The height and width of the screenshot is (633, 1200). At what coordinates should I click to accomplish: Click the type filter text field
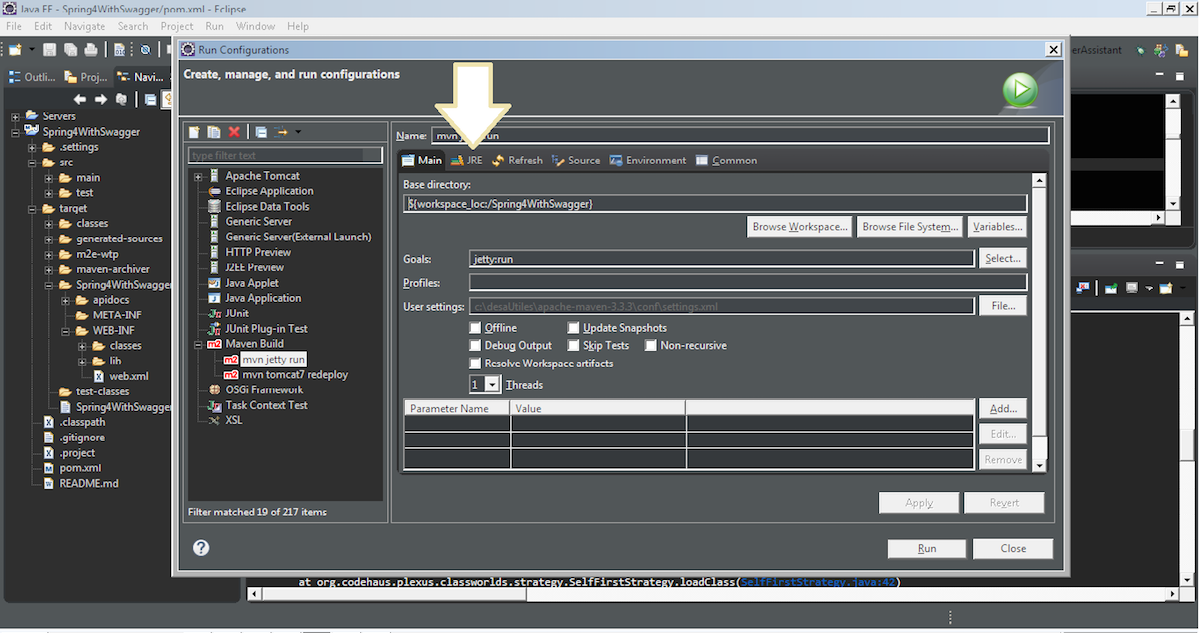coord(285,155)
